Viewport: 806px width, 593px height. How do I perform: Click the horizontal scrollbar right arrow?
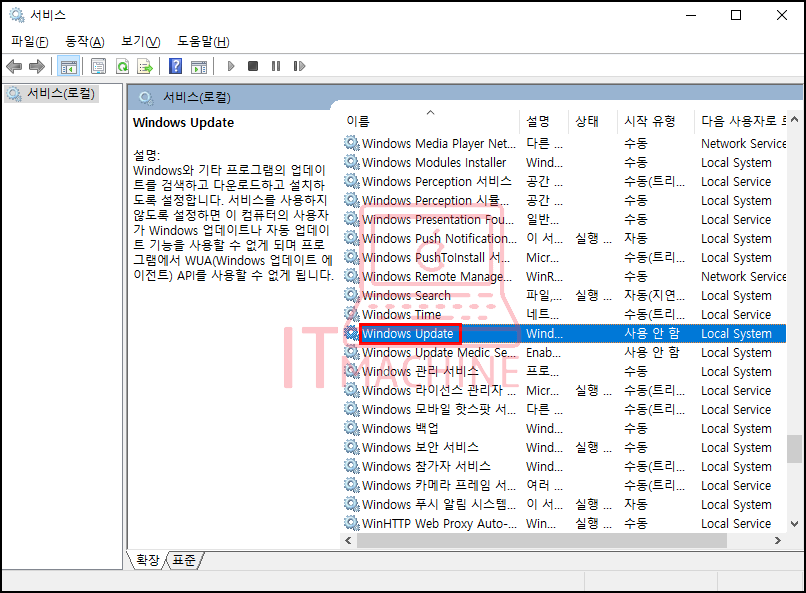click(778, 541)
